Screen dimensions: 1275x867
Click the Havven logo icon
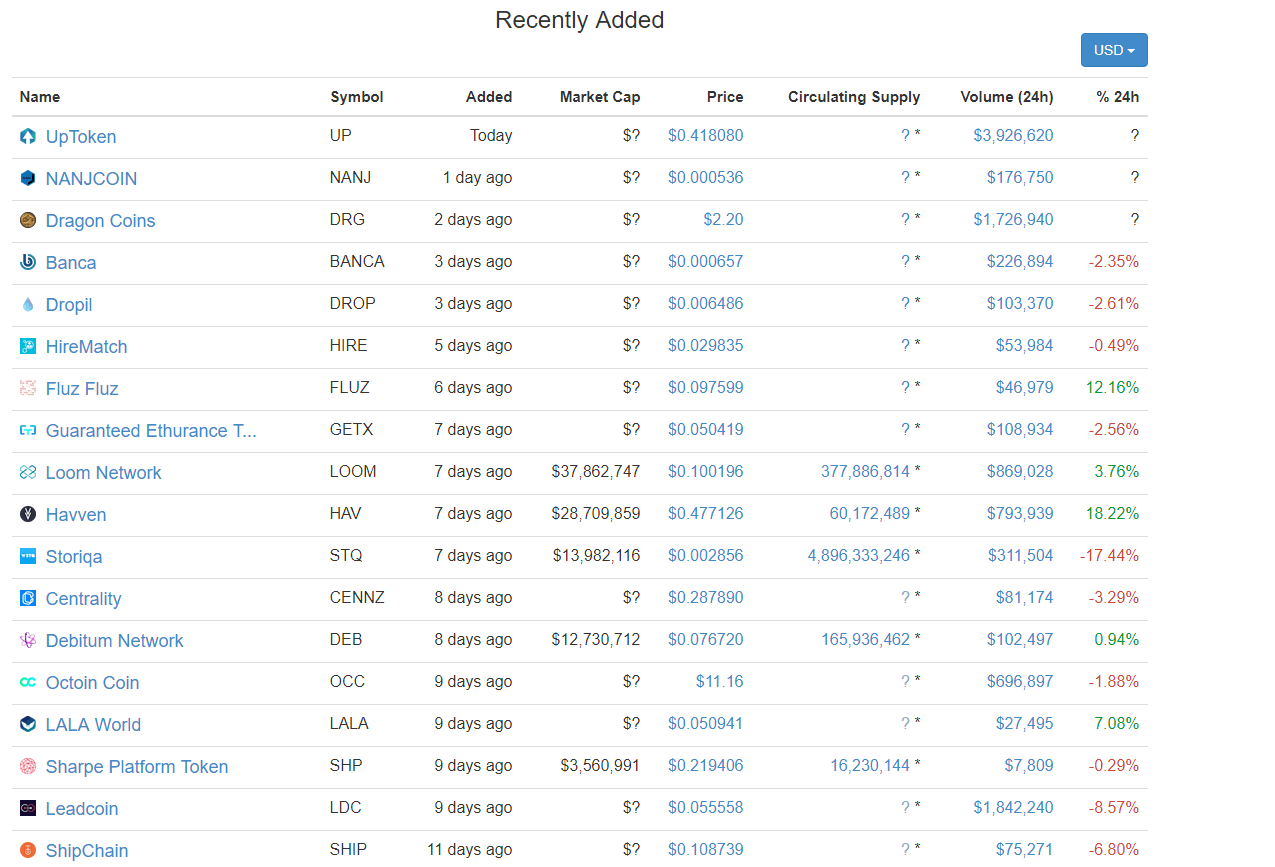tap(28, 515)
